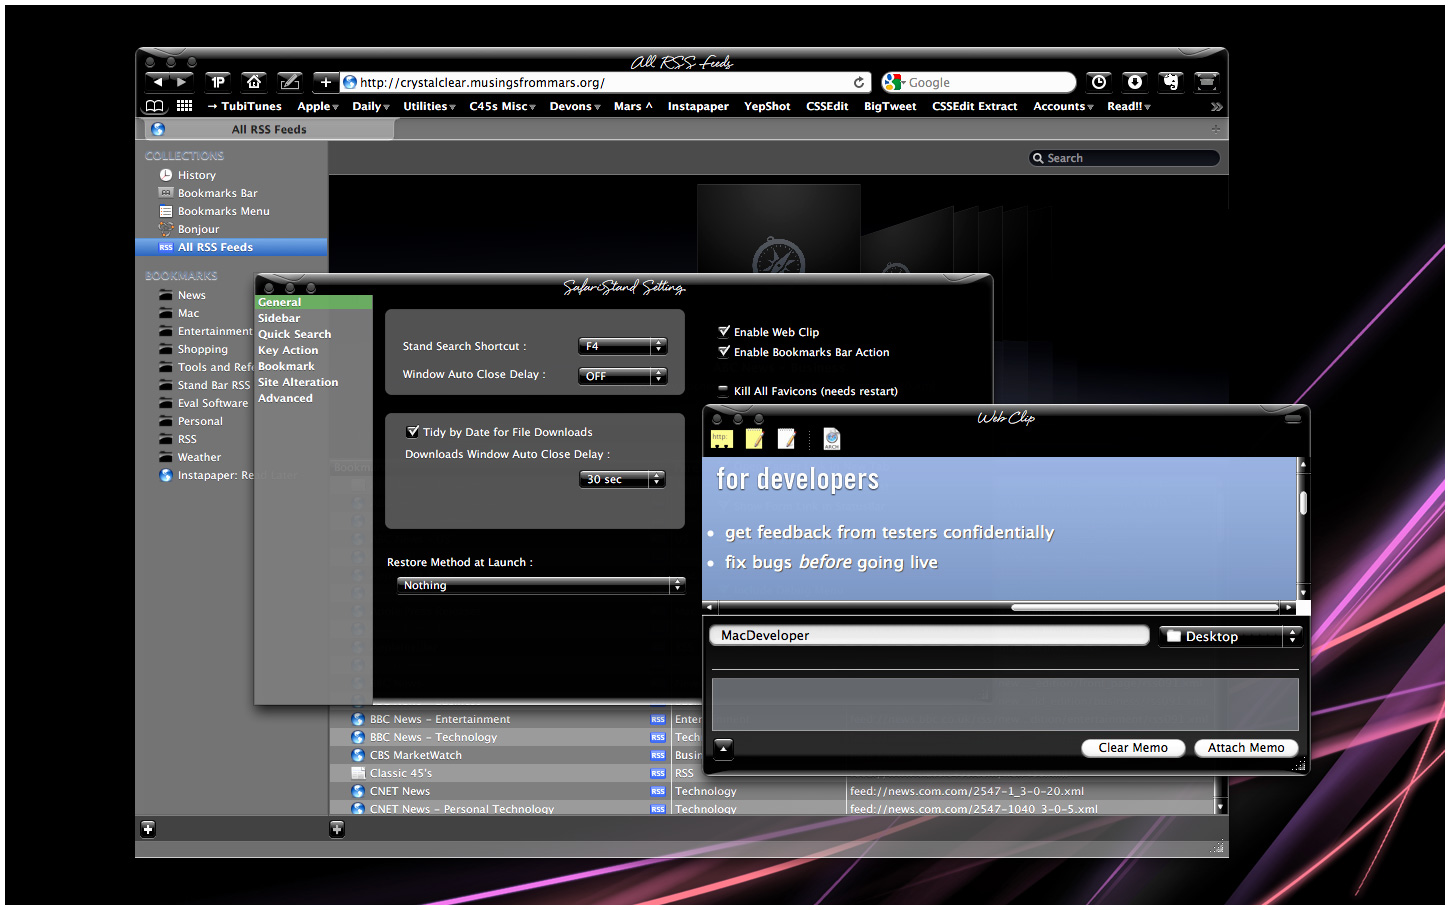Expand the Accounts bookmarks bar menu
The height and width of the screenshot is (910, 1450).
click(1063, 106)
